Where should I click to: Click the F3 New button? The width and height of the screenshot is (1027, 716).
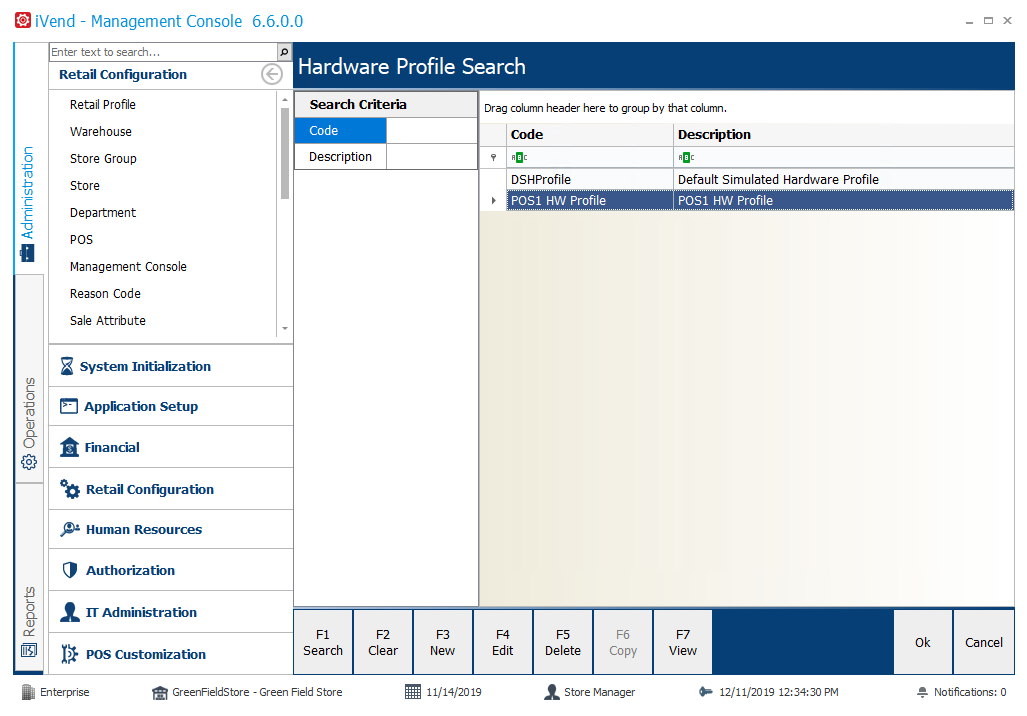point(443,642)
